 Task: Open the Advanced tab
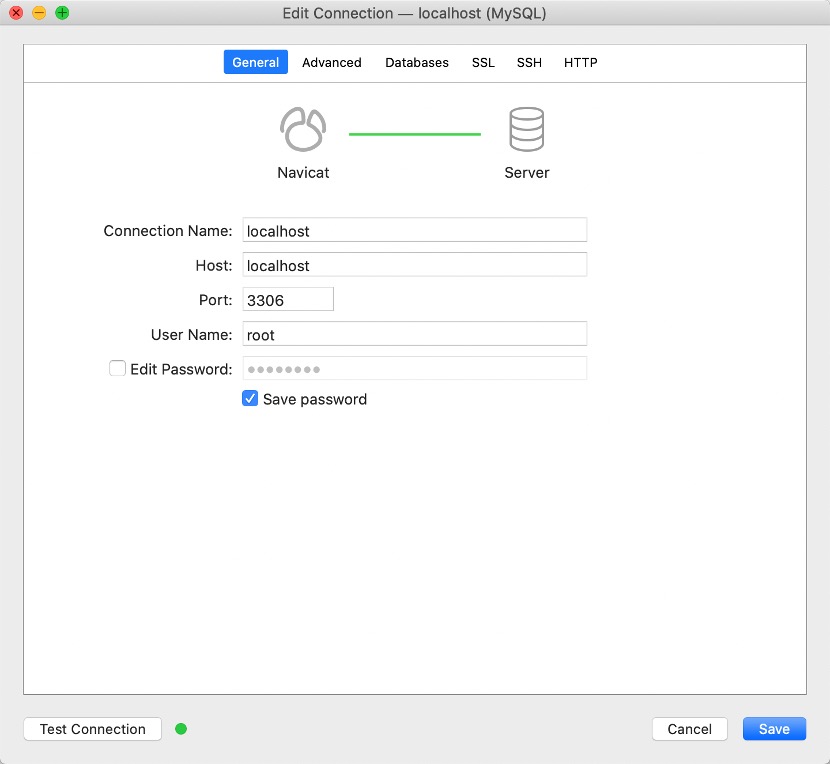coord(332,62)
